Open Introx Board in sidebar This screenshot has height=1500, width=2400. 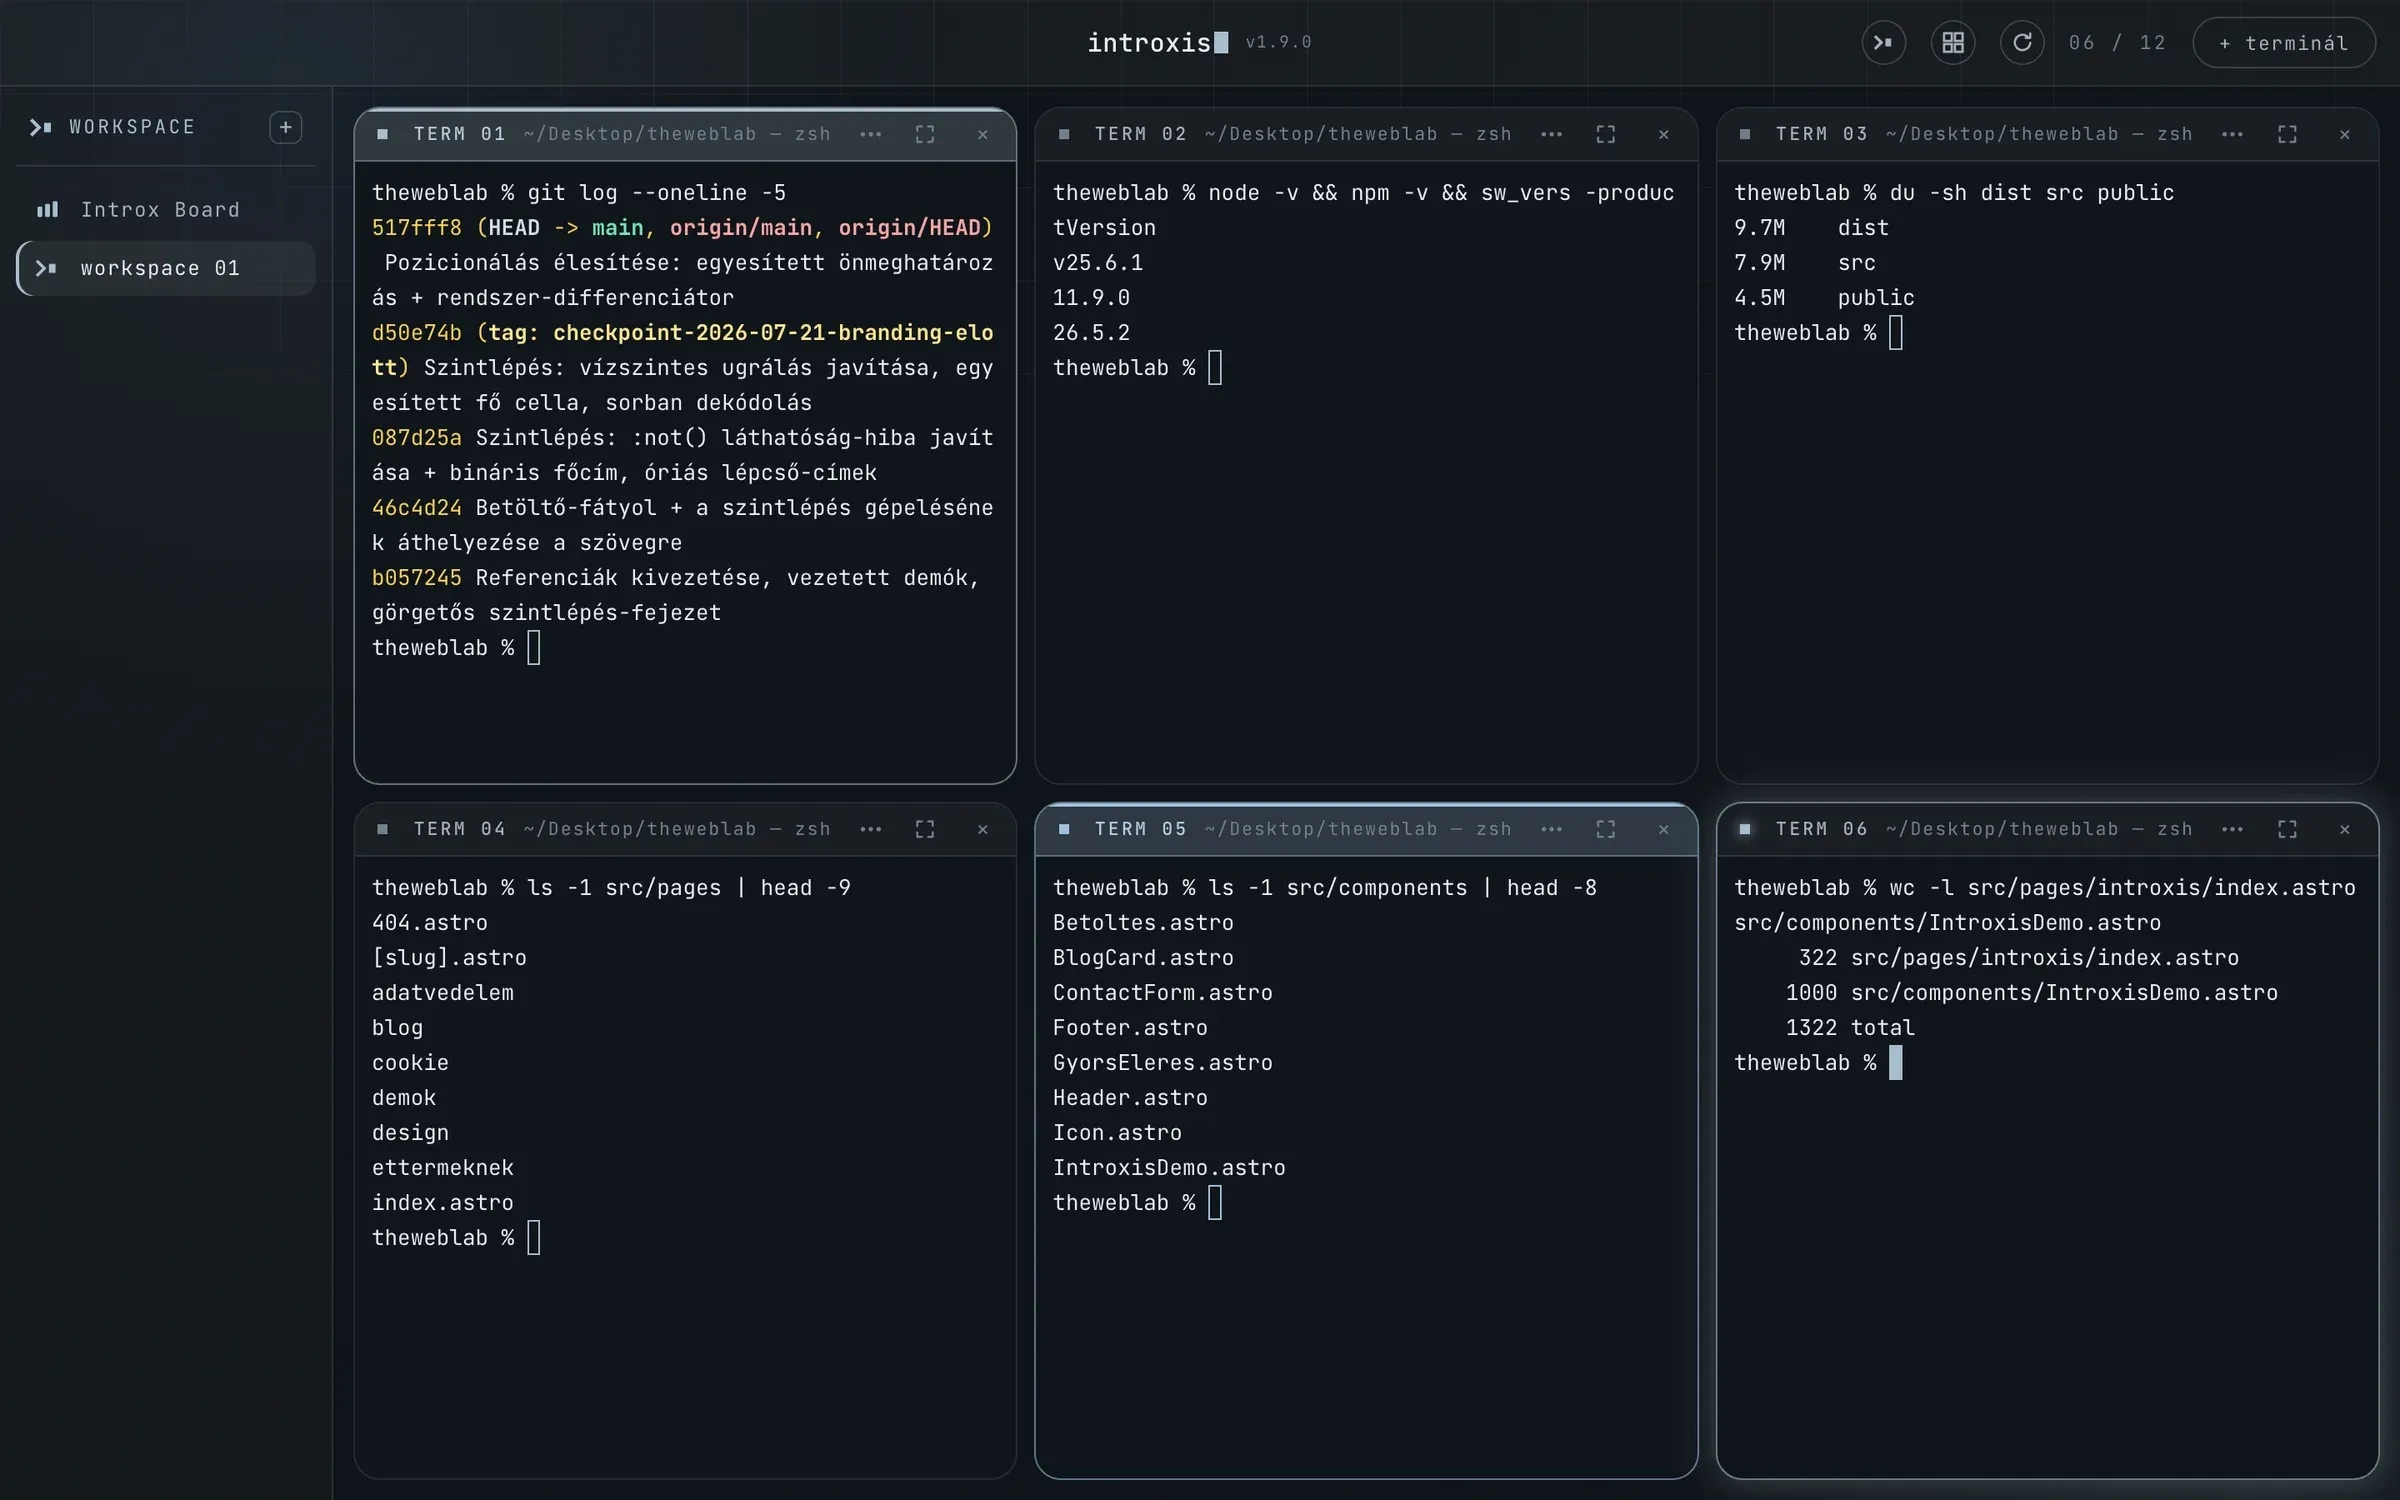166,210
